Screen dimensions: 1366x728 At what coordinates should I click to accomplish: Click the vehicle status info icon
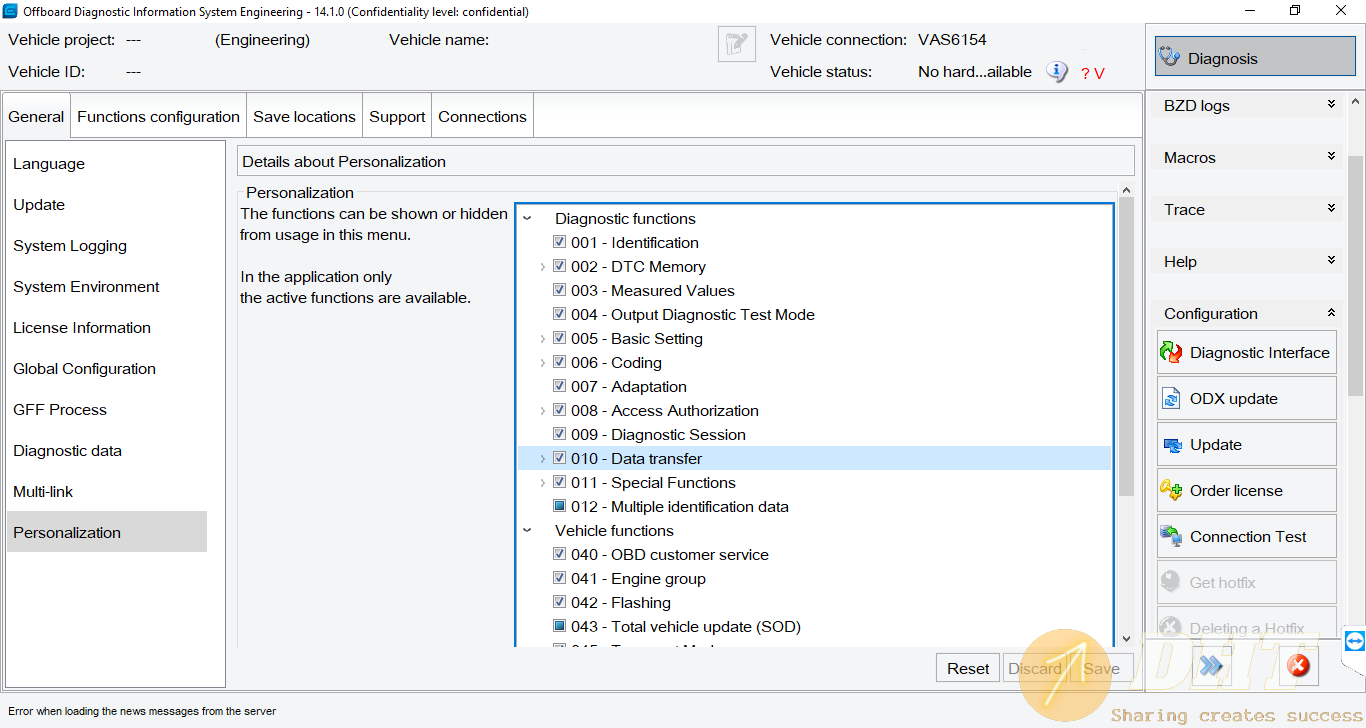(1056, 72)
